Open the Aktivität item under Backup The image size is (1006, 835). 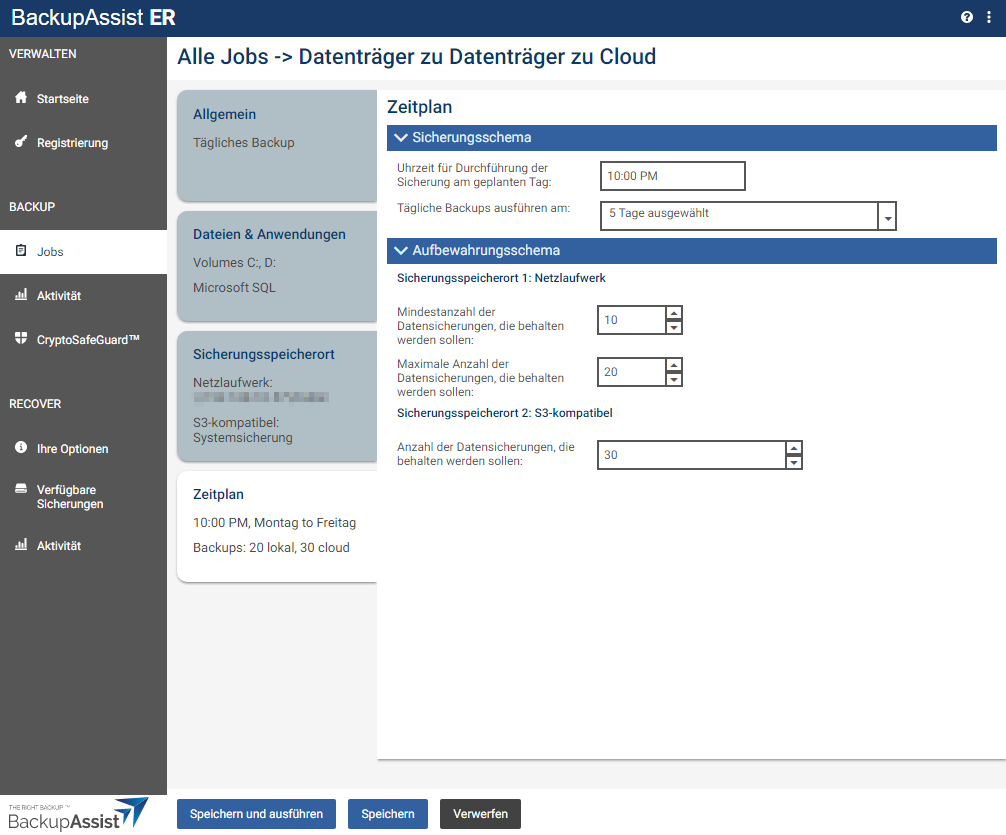tap(58, 296)
